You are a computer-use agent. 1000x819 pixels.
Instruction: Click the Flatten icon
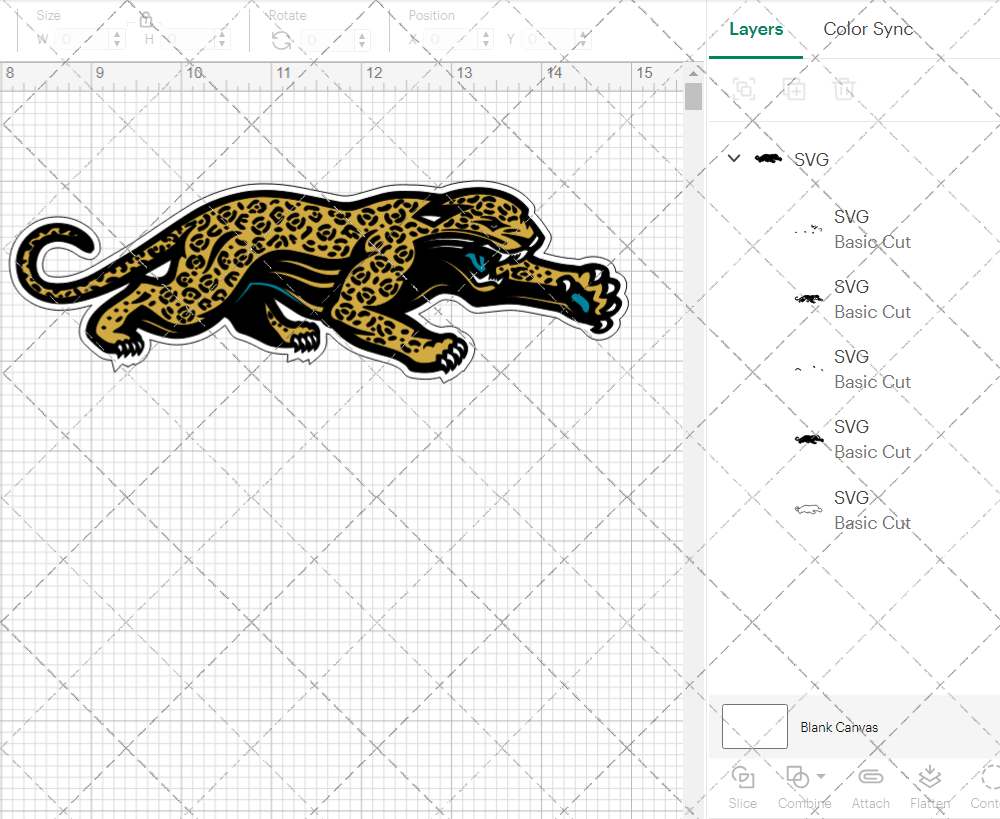pos(930,778)
